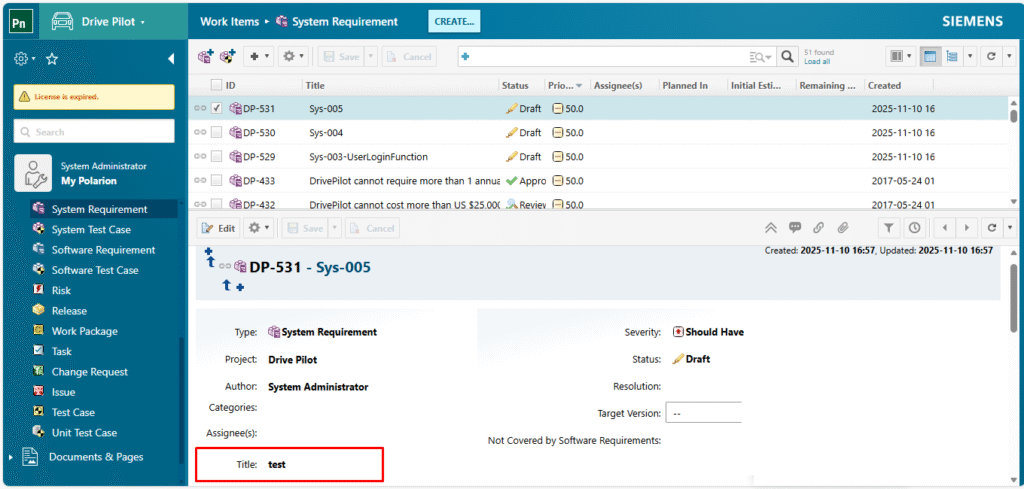Open the history clock icon

pyautogui.click(x=914, y=228)
